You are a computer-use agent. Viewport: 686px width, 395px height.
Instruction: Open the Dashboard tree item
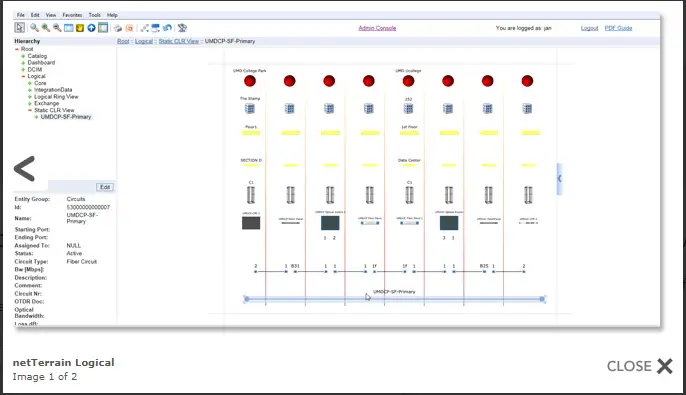pos(41,63)
